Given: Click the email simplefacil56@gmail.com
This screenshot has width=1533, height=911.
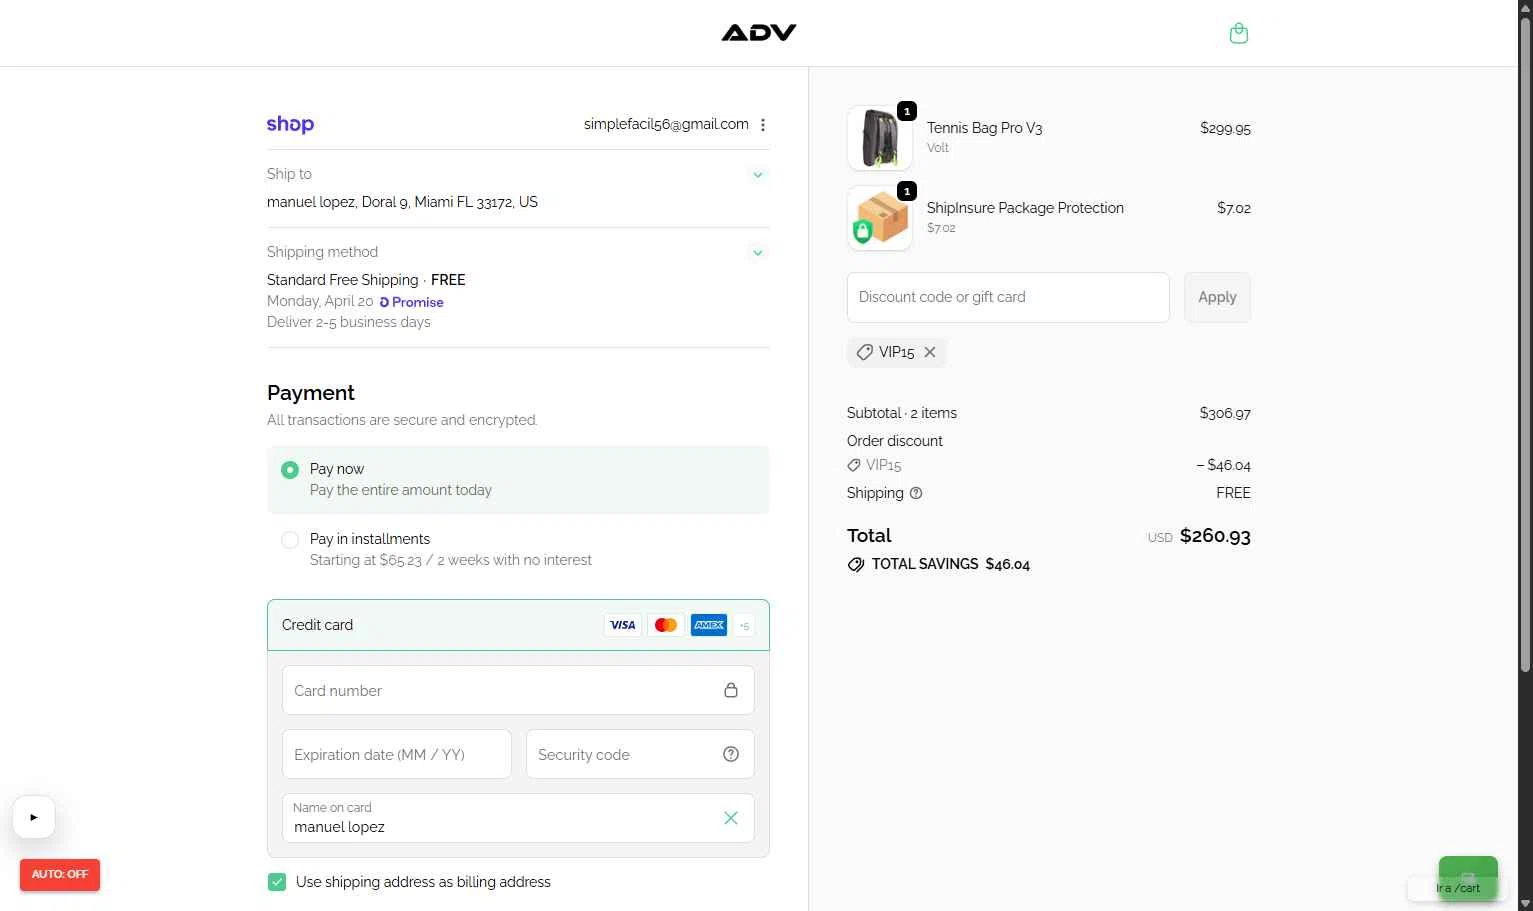Looking at the screenshot, I should click(x=666, y=124).
